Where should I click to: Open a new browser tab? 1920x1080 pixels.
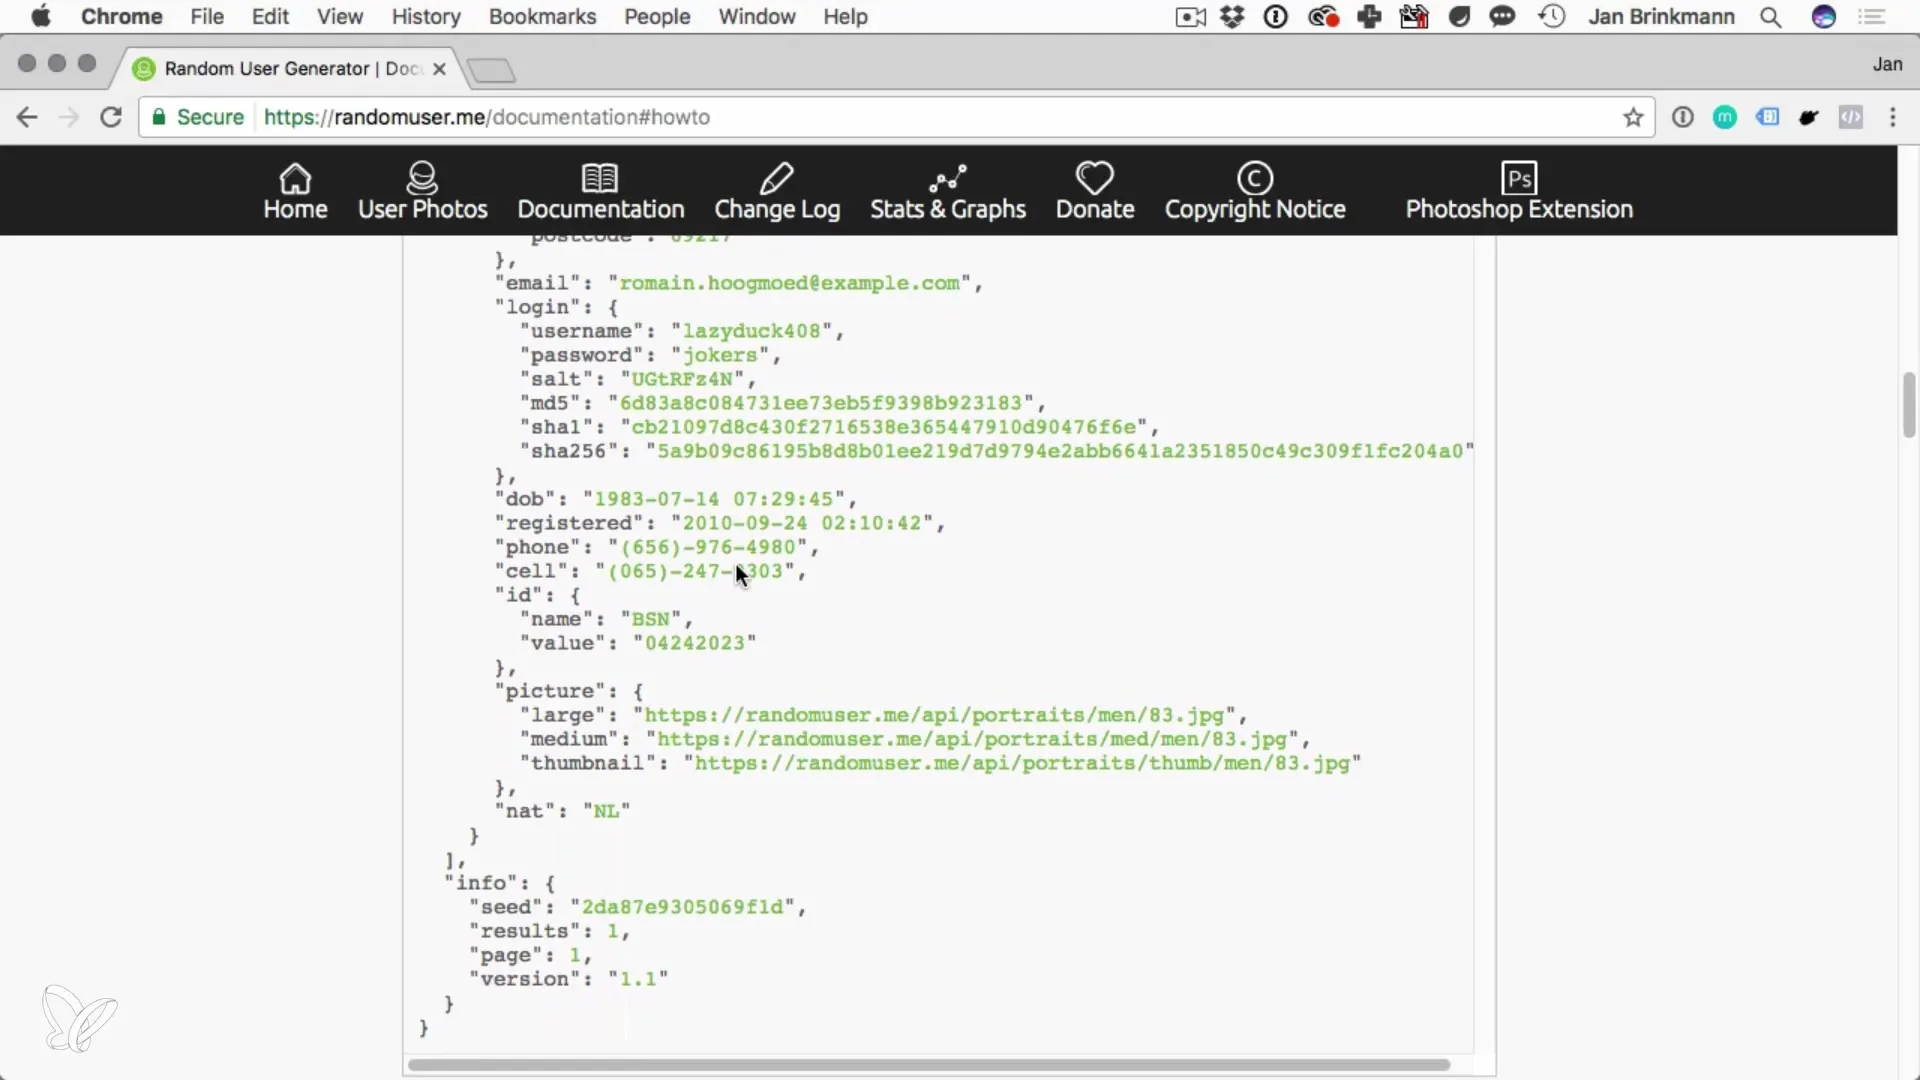491,70
